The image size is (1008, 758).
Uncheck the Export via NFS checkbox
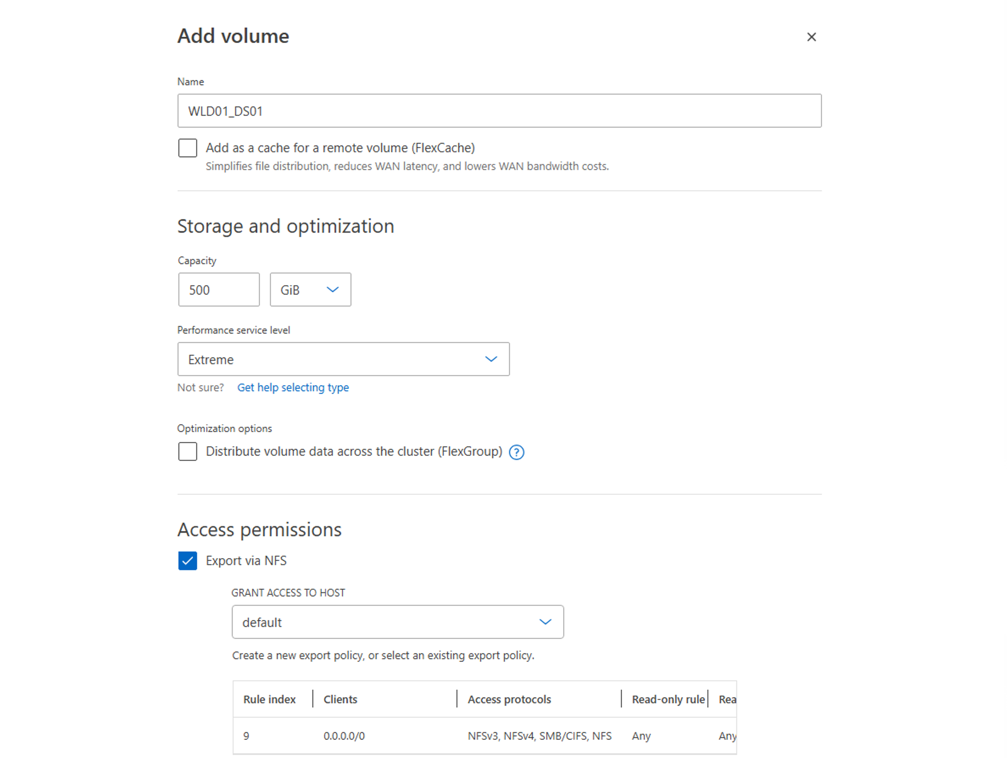coord(188,561)
